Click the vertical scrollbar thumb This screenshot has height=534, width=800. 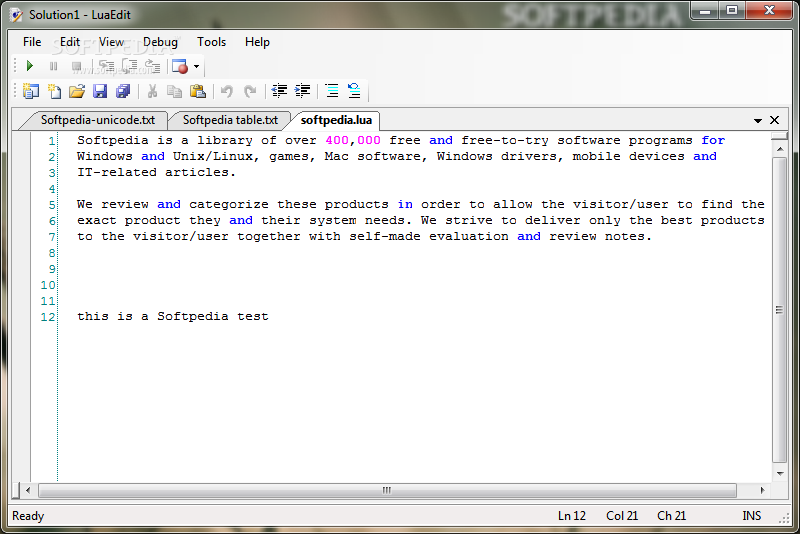780,310
